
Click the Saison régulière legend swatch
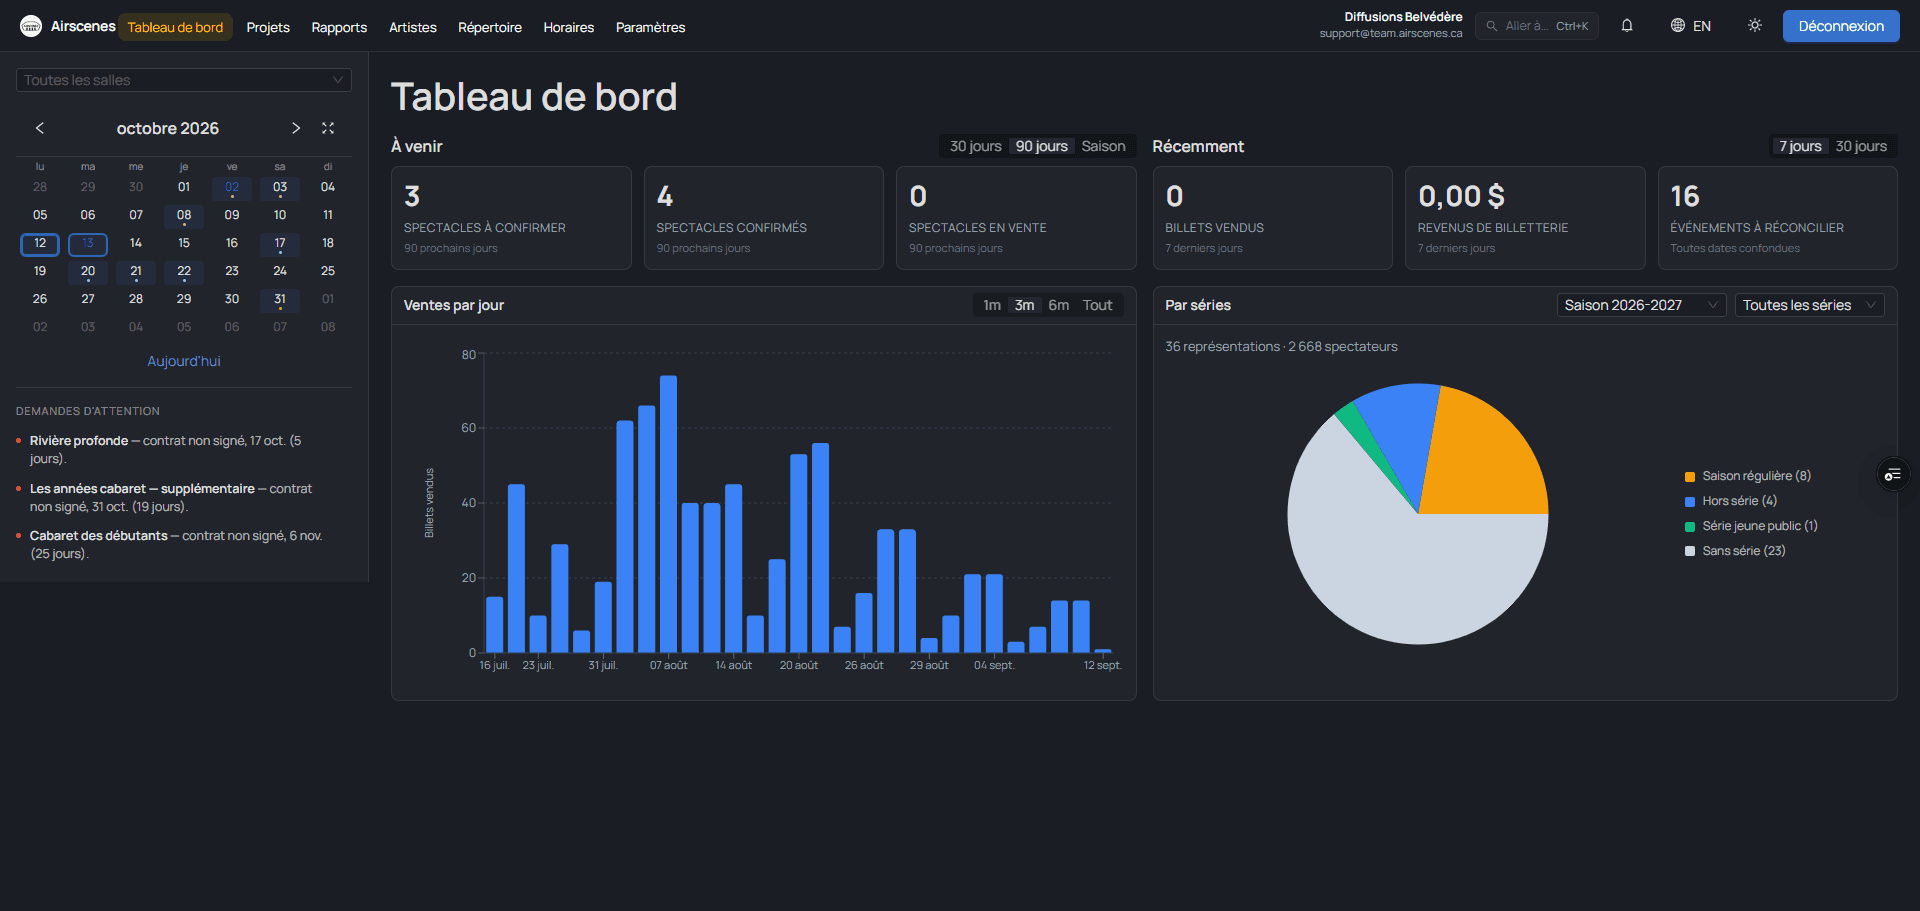click(1690, 477)
